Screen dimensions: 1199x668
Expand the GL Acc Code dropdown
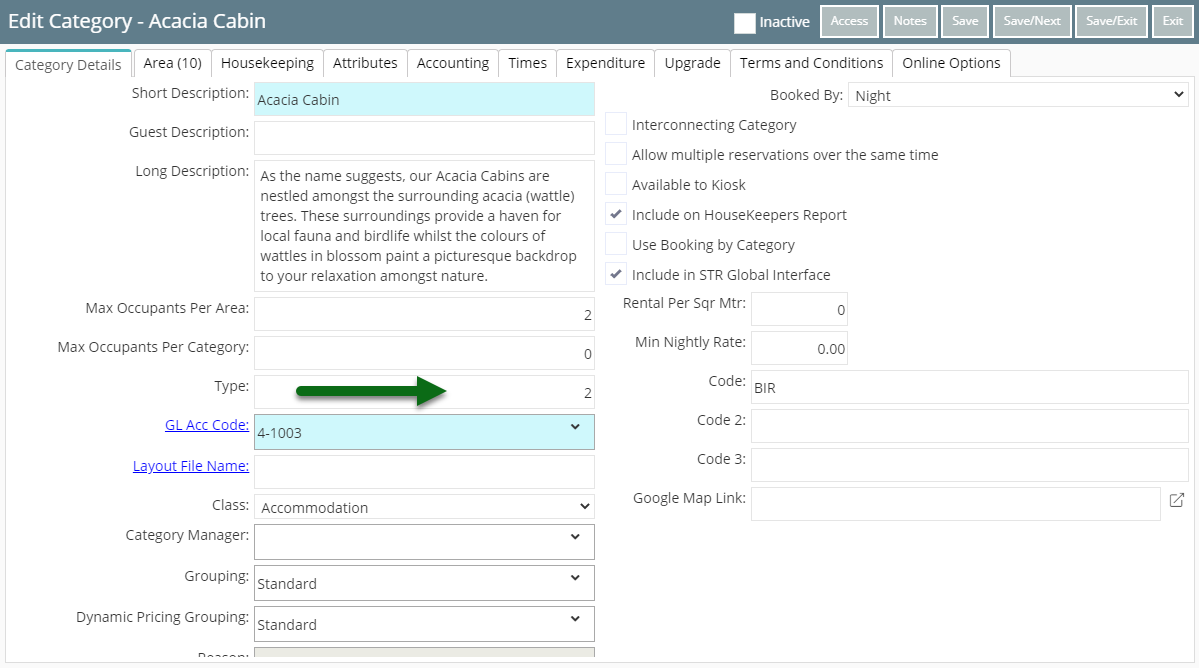click(x=575, y=427)
